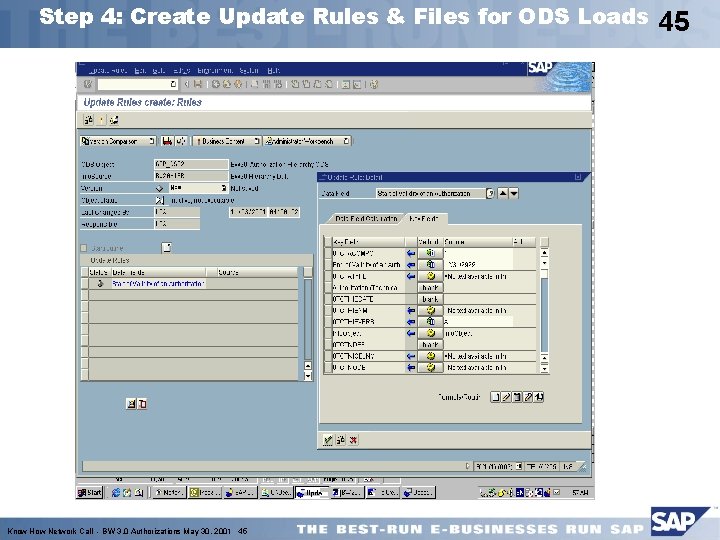The width and height of the screenshot is (720, 540).
Task: Click the Save disk icon in SAP toolbar
Action: click(198, 84)
